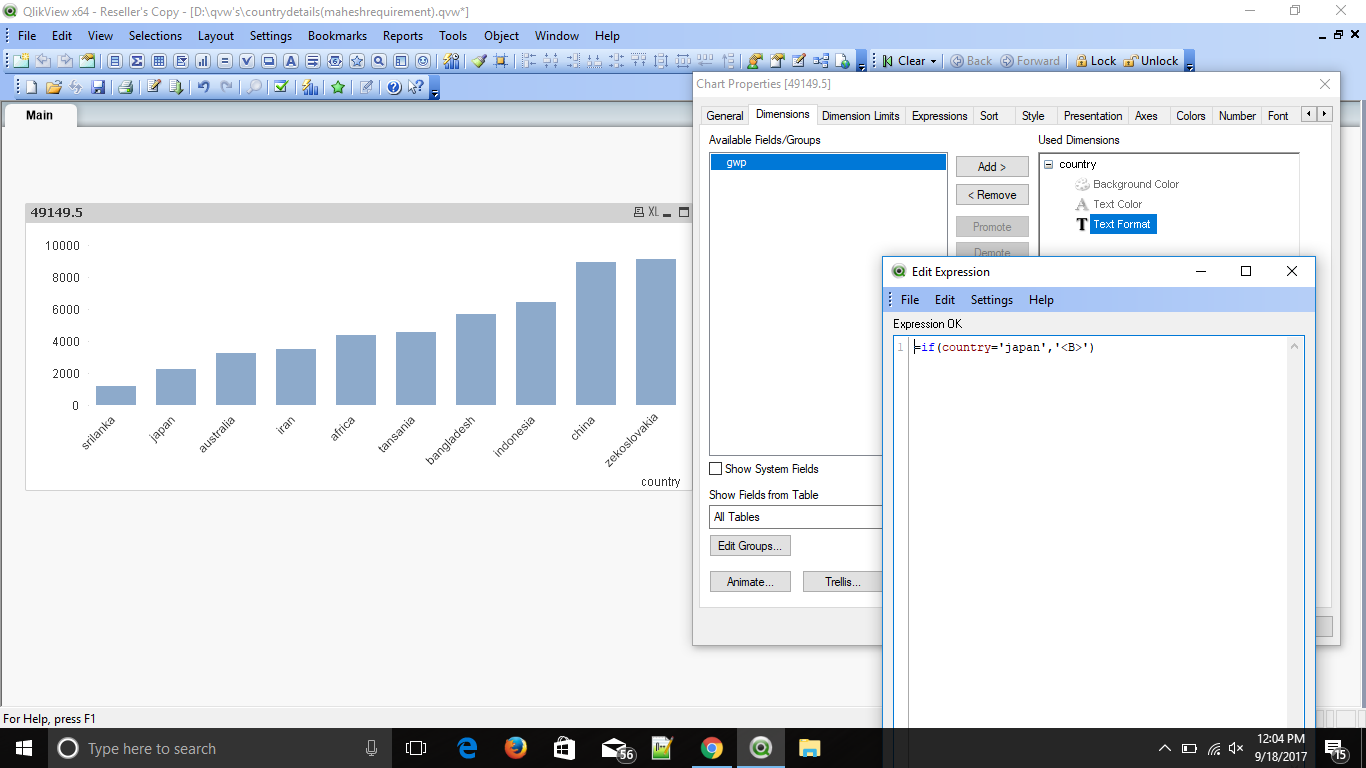Click the Lock selections icon
The height and width of the screenshot is (768, 1366).
[x=1095, y=61]
